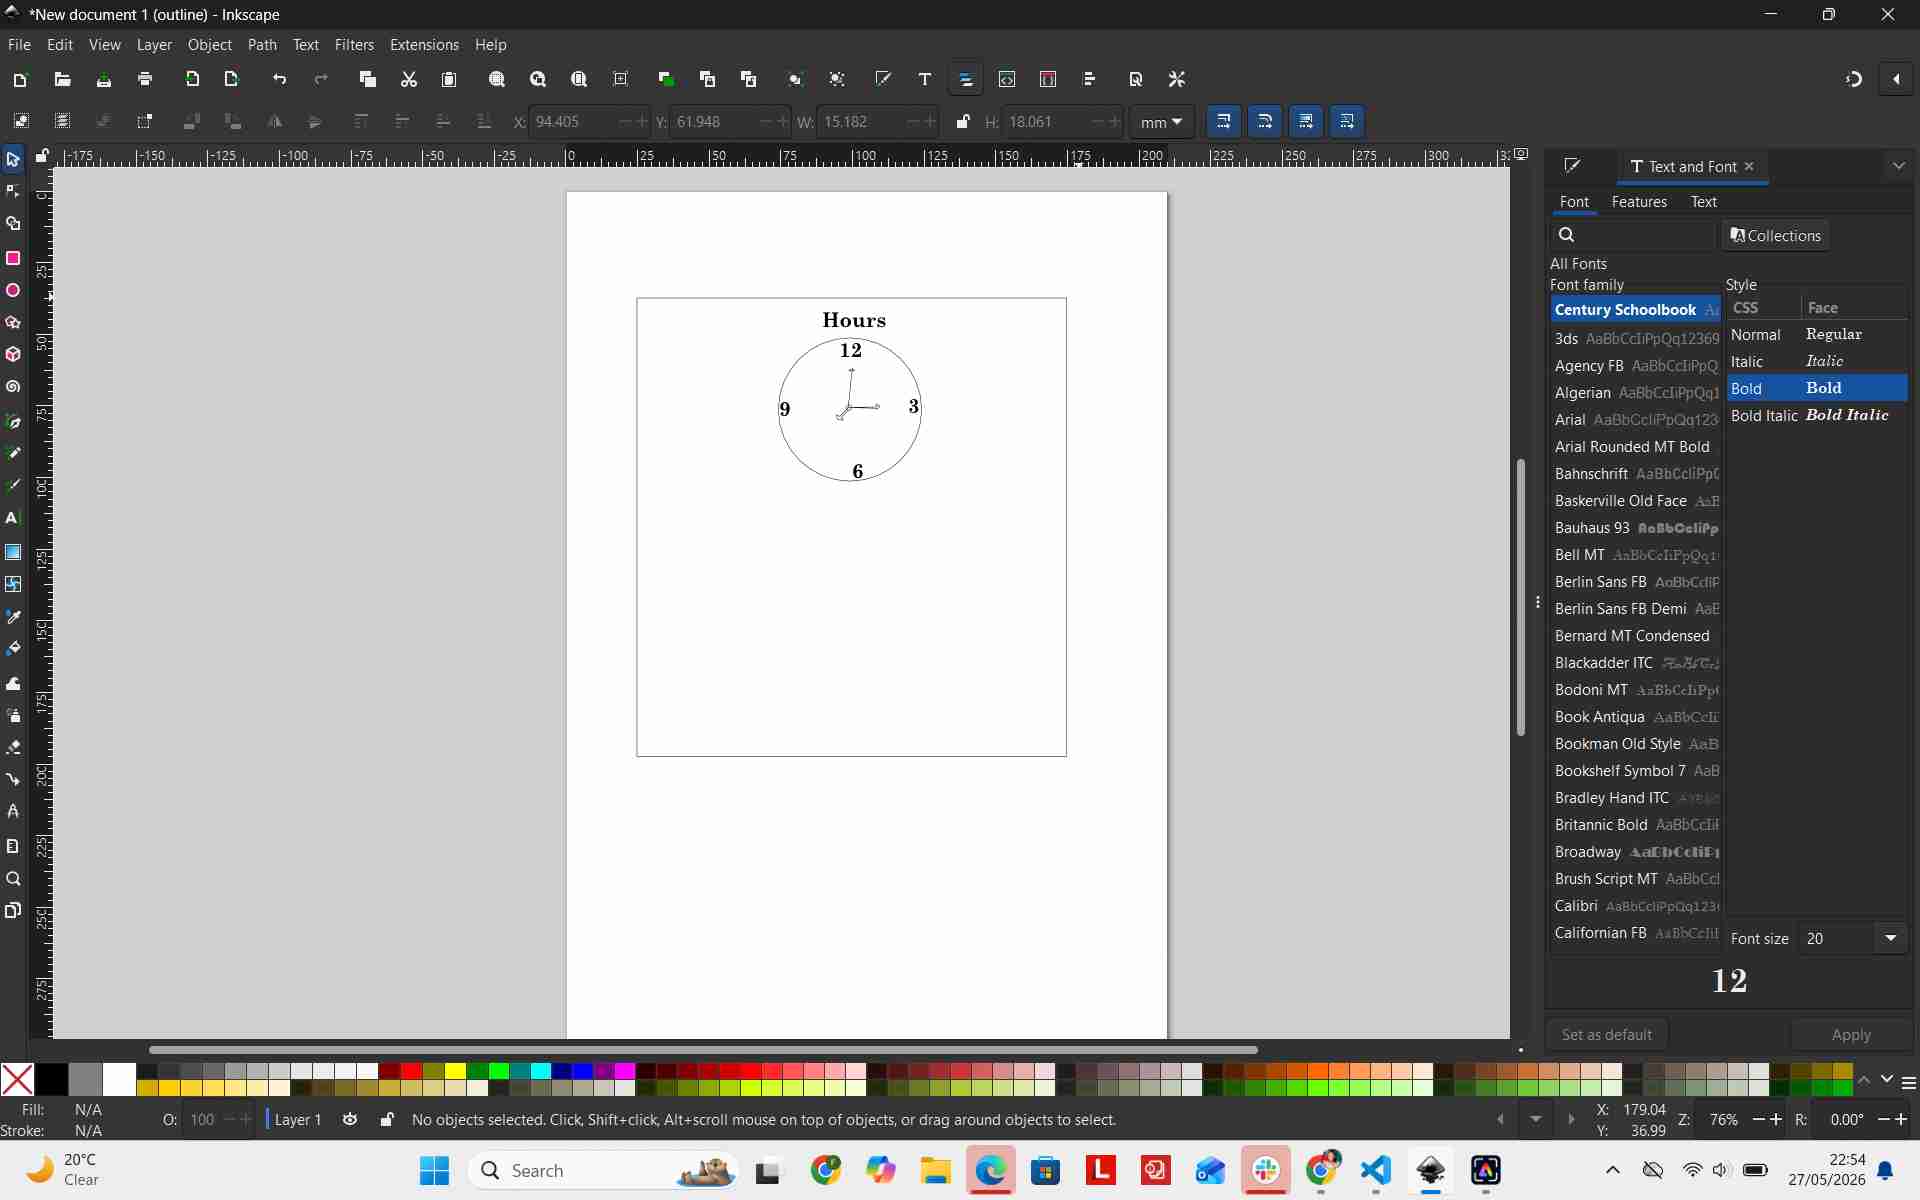Screen dimensions: 1920x1200
Task: Toggle Layer 1 visibility eye
Action: [350, 1119]
